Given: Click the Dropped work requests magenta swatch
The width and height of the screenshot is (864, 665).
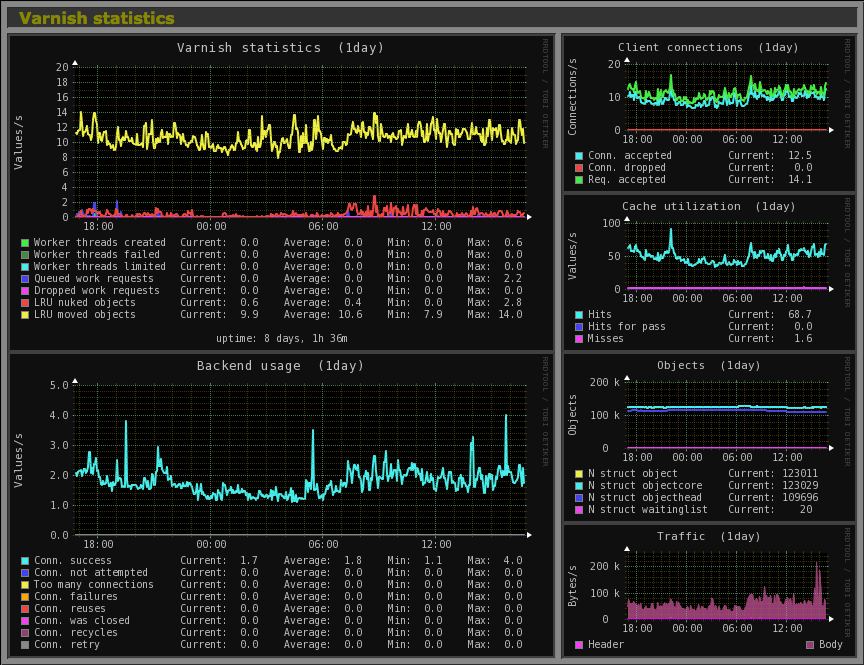Looking at the screenshot, I should [25, 291].
